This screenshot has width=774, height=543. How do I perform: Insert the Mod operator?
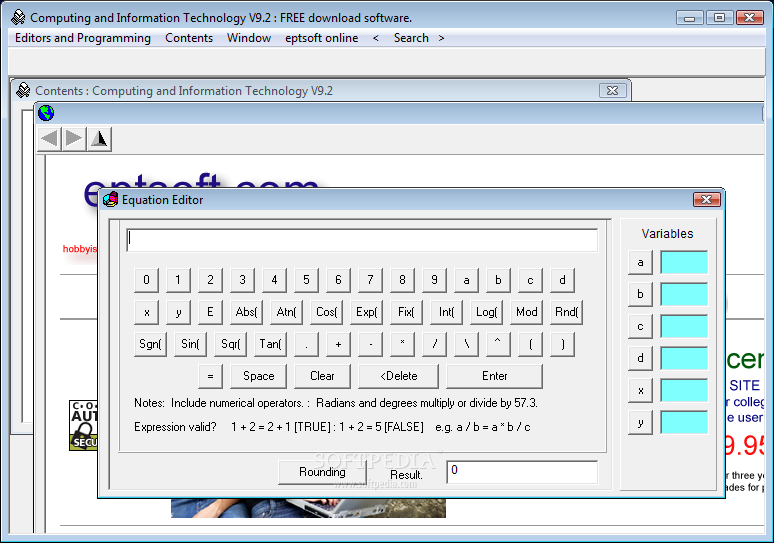526,312
